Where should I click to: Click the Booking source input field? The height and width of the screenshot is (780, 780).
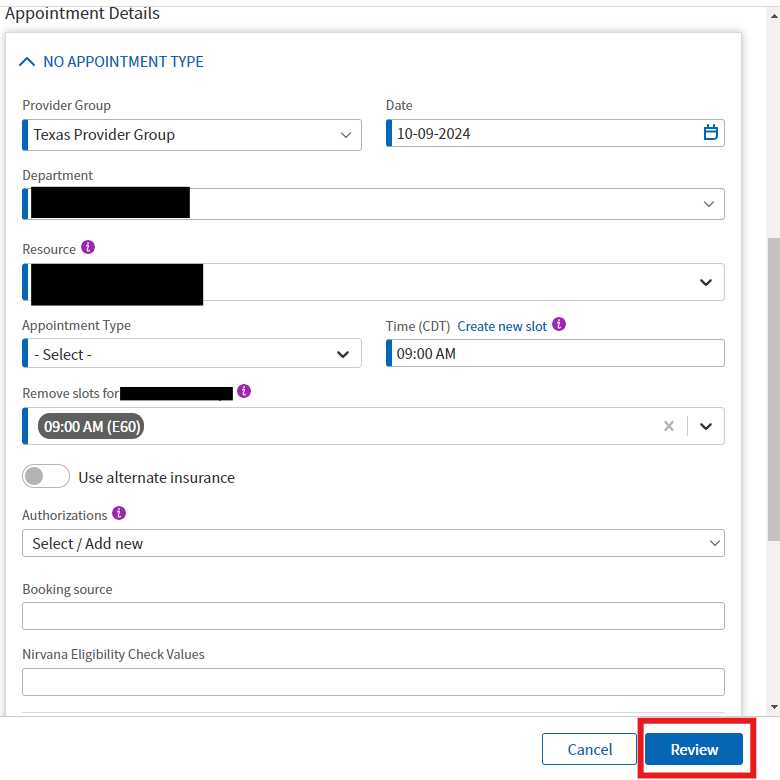tap(373, 616)
